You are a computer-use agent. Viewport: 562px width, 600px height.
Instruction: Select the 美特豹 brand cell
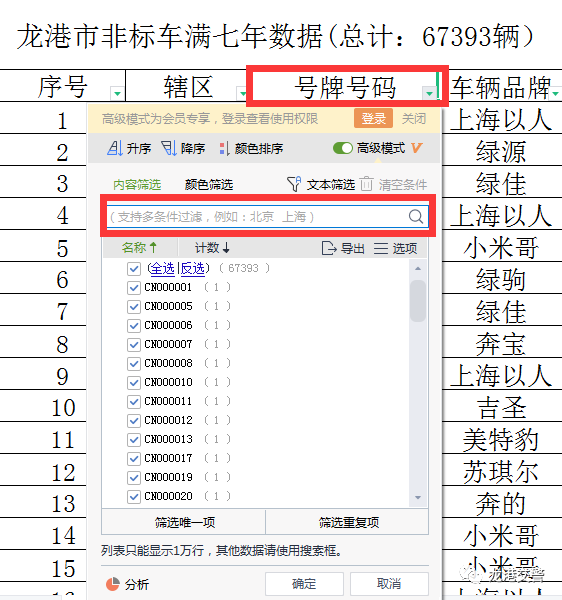[501, 440]
